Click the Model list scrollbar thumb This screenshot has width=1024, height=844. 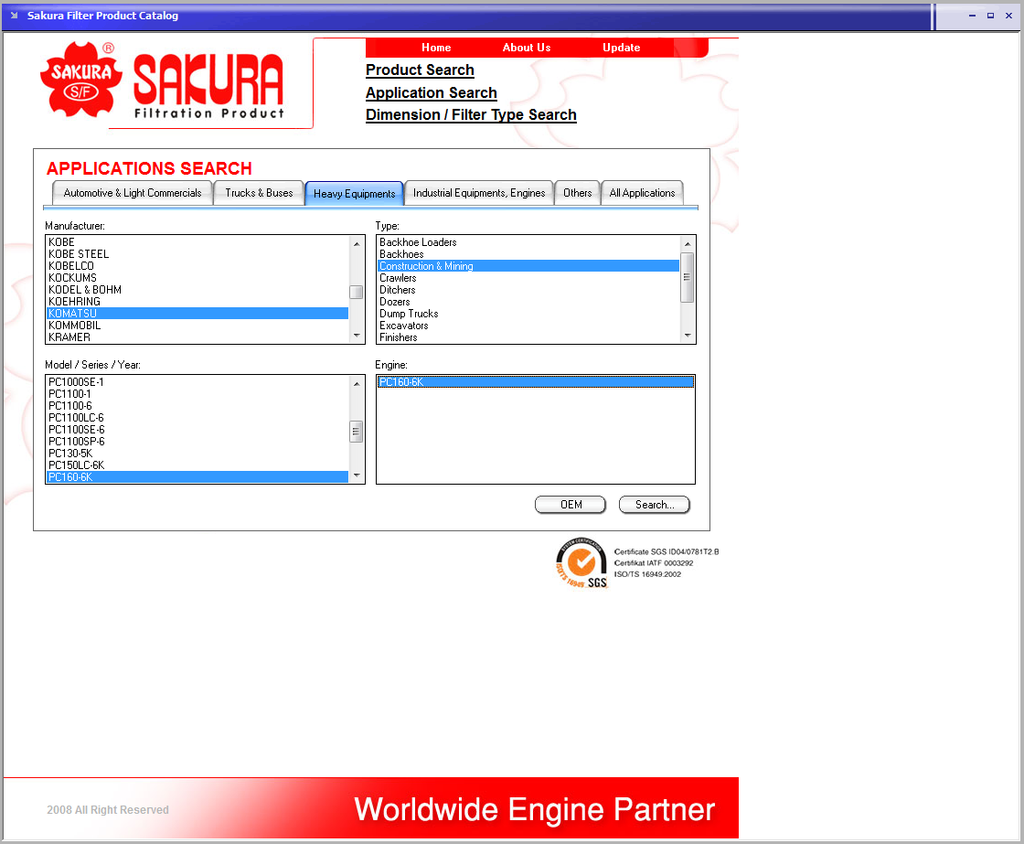(357, 432)
